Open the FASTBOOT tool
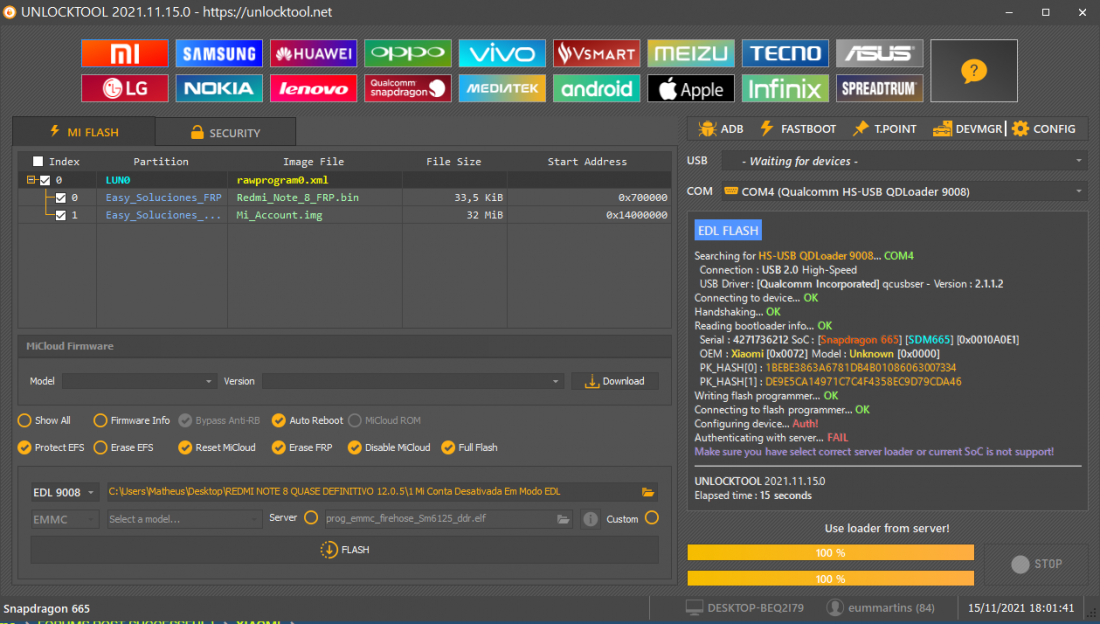 pyautogui.click(x=798, y=129)
